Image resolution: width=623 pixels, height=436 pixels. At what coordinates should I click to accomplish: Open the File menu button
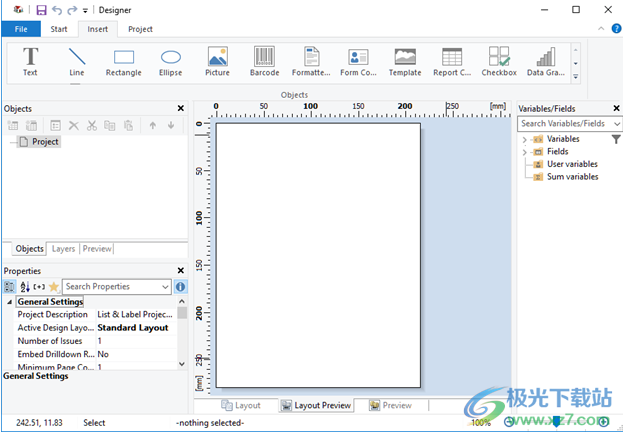21,29
